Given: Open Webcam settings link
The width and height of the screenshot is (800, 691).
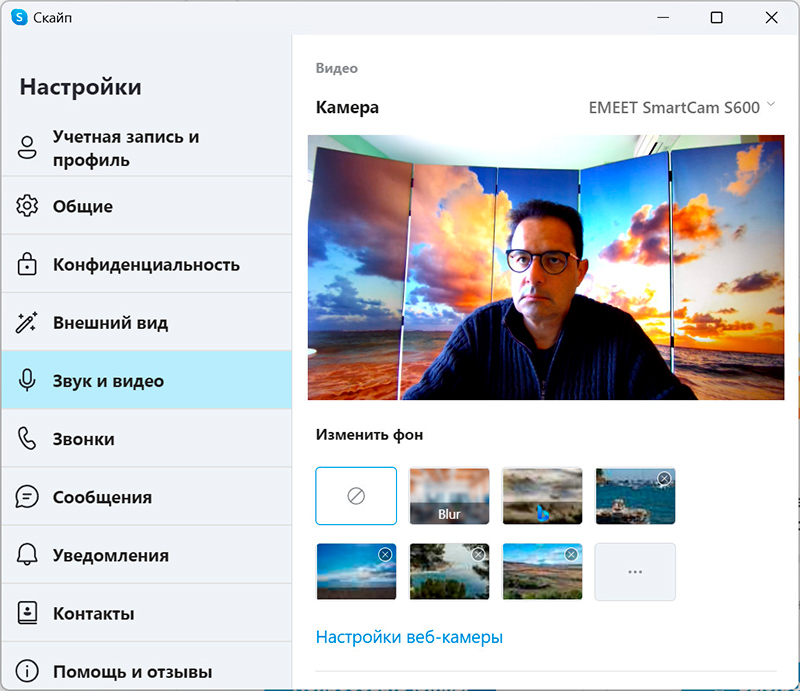Looking at the screenshot, I should click(x=409, y=637).
